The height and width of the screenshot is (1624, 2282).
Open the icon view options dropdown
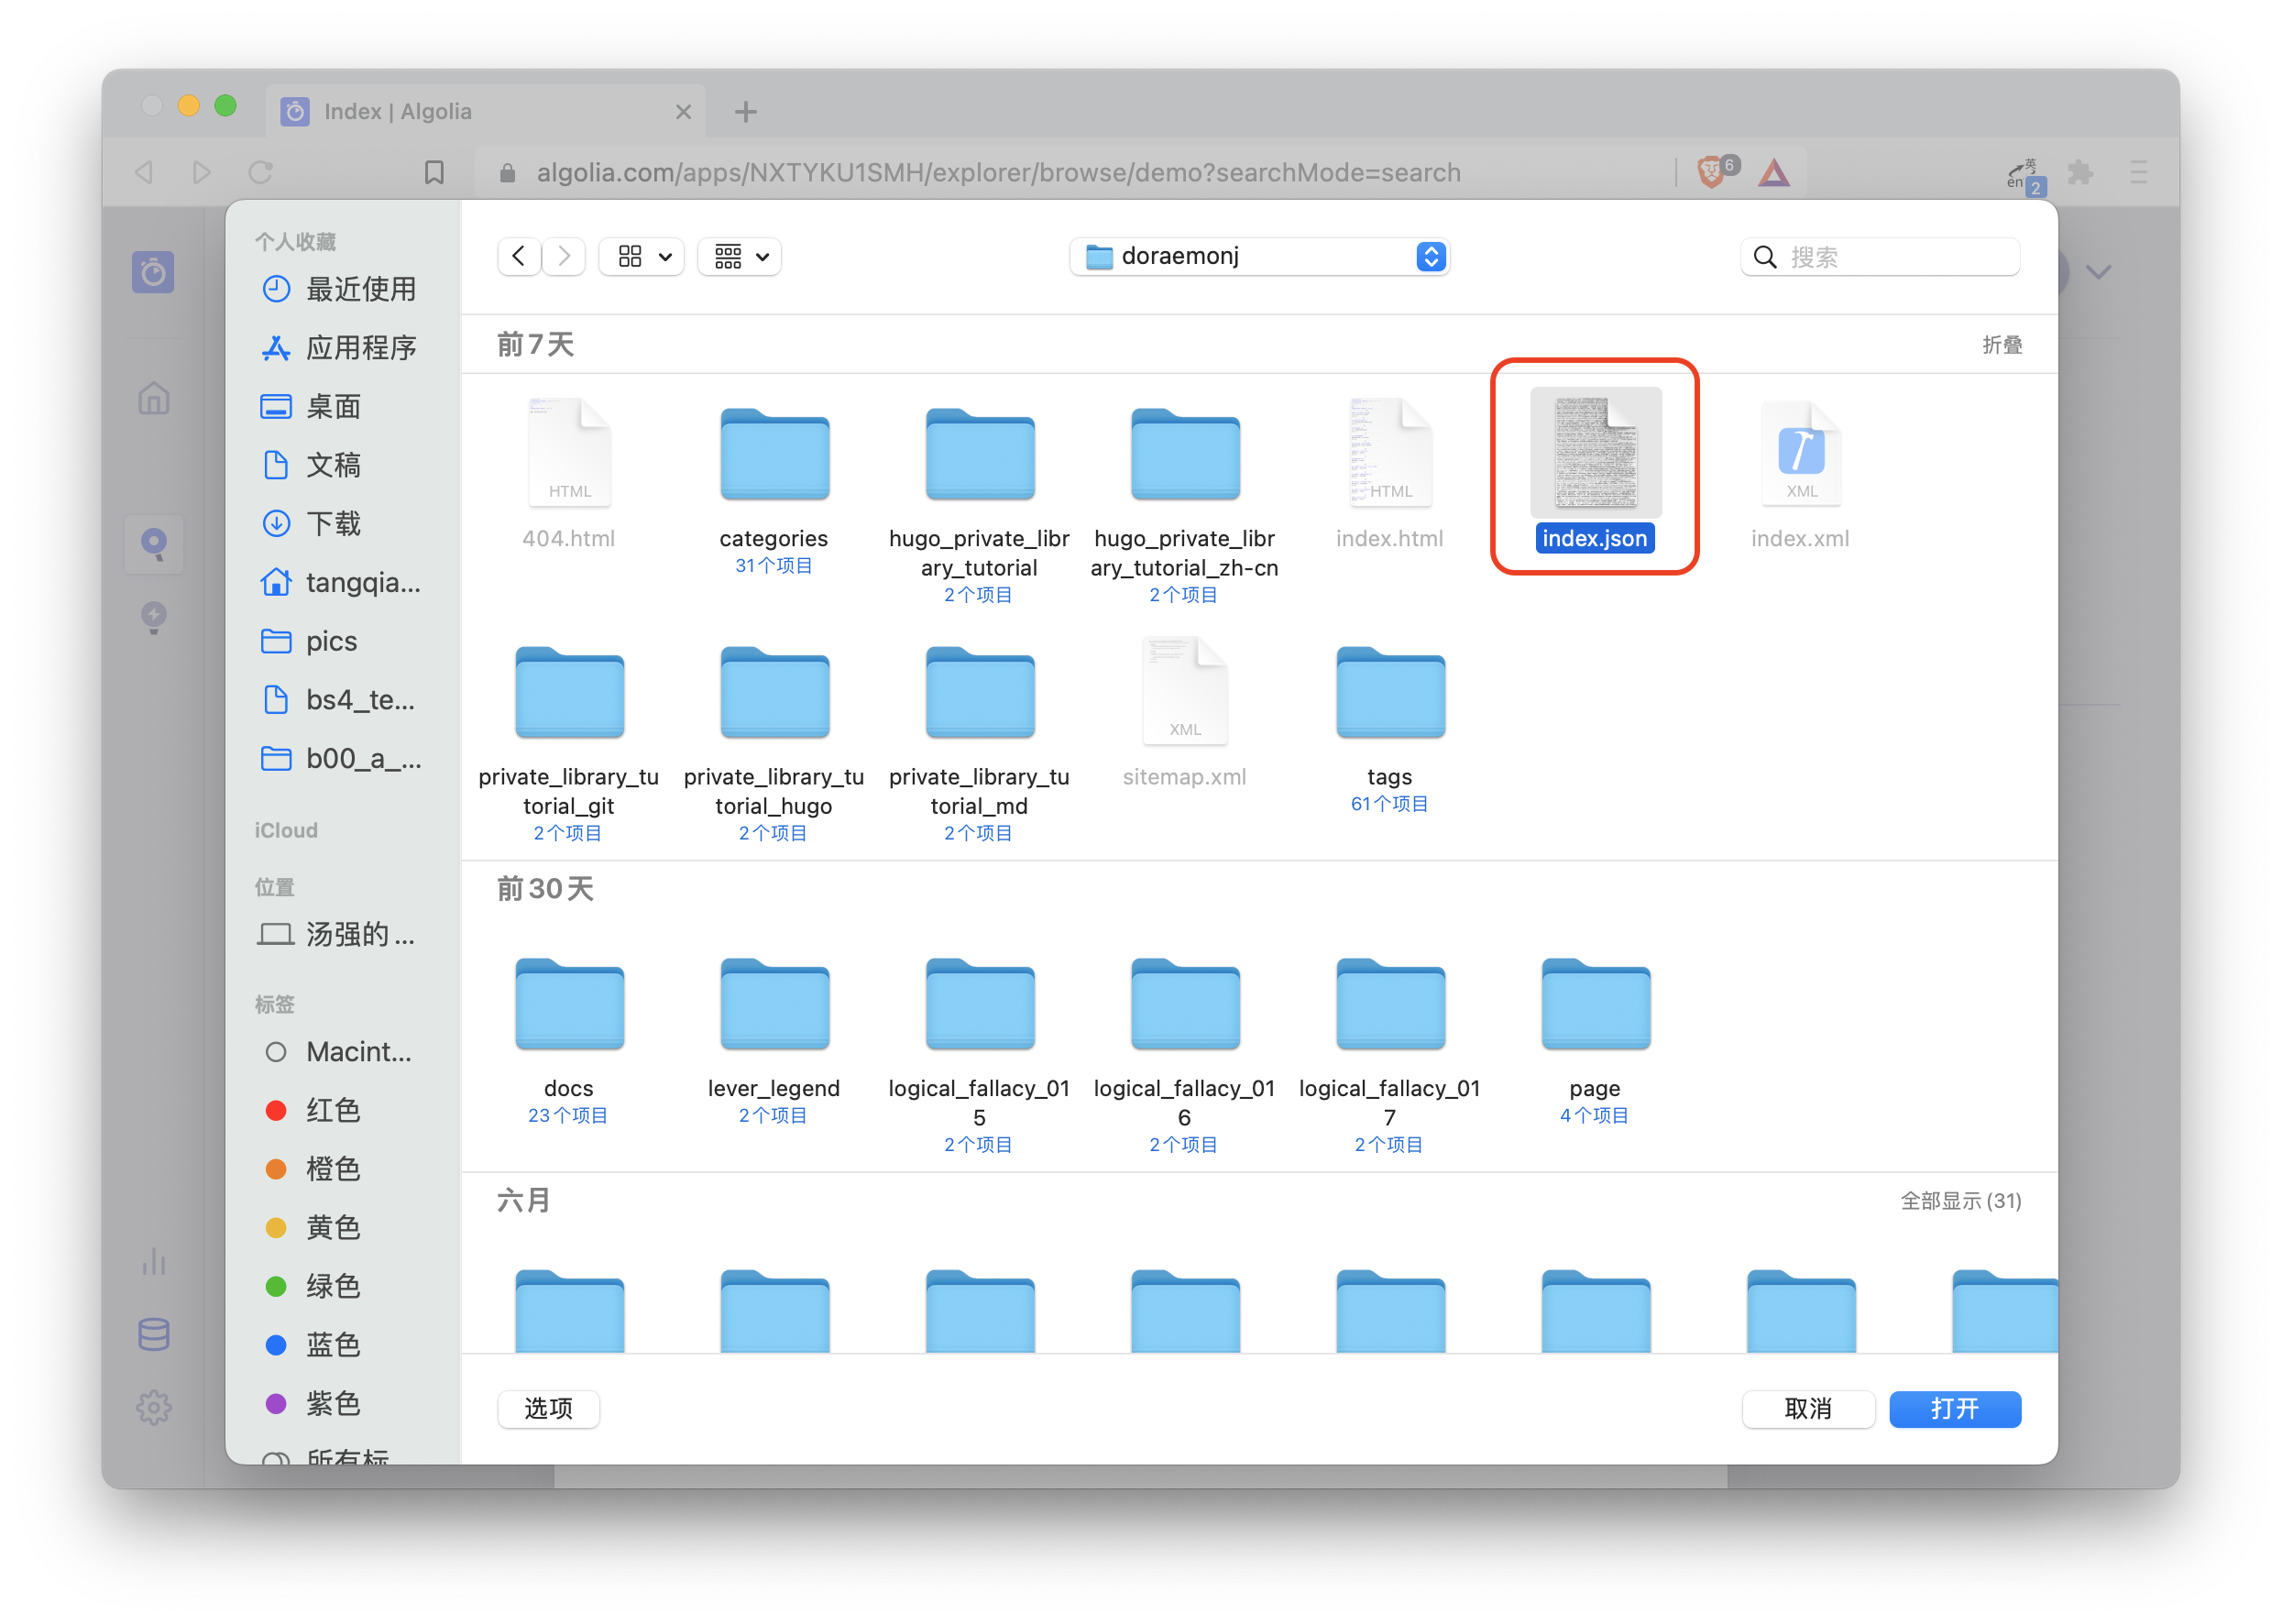coord(641,256)
